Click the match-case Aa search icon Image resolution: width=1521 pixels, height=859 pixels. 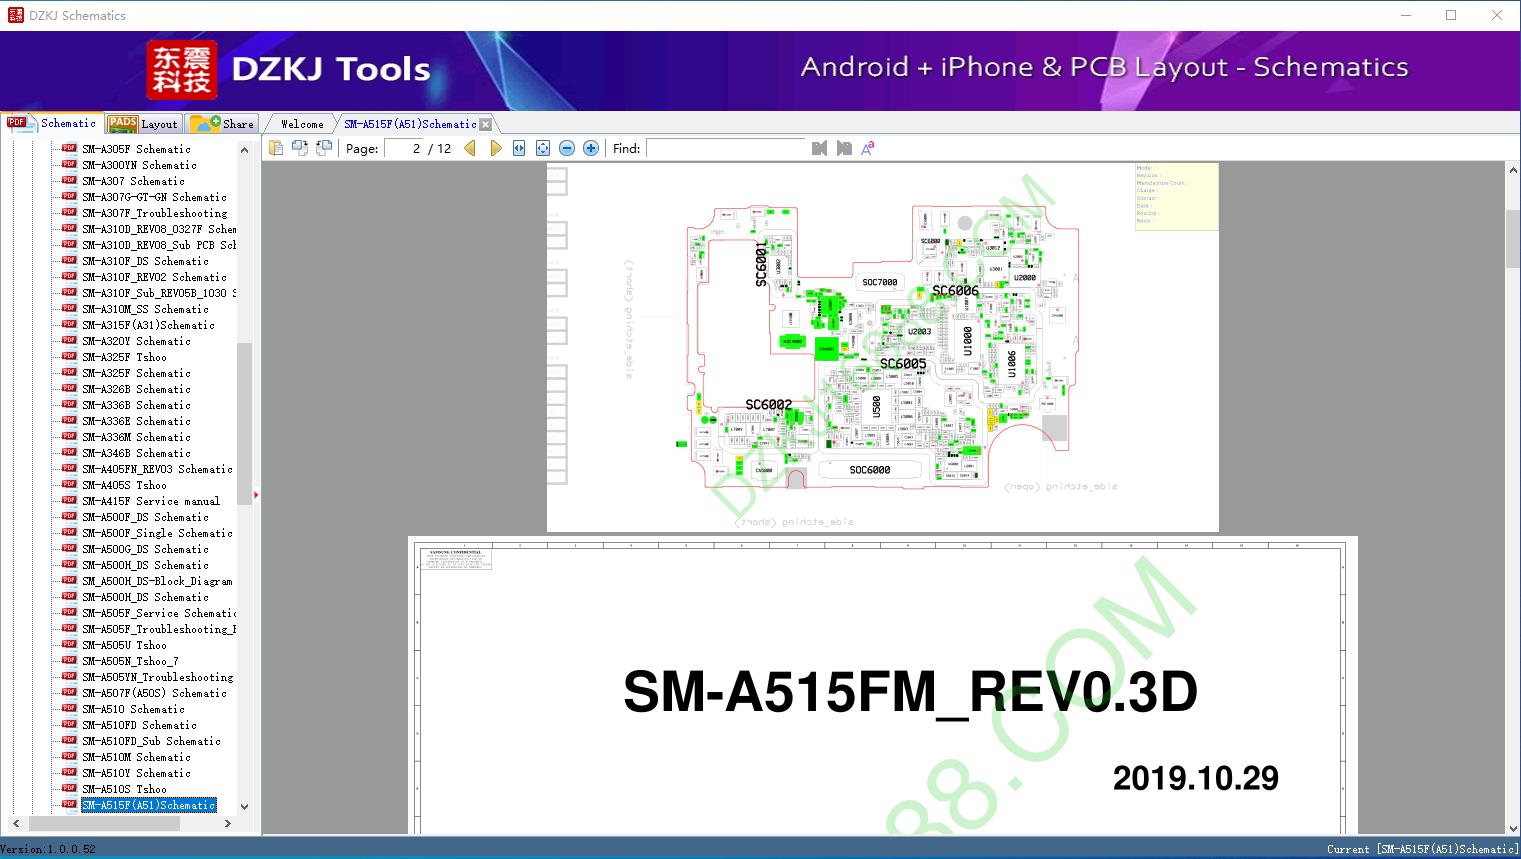(x=868, y=148)
